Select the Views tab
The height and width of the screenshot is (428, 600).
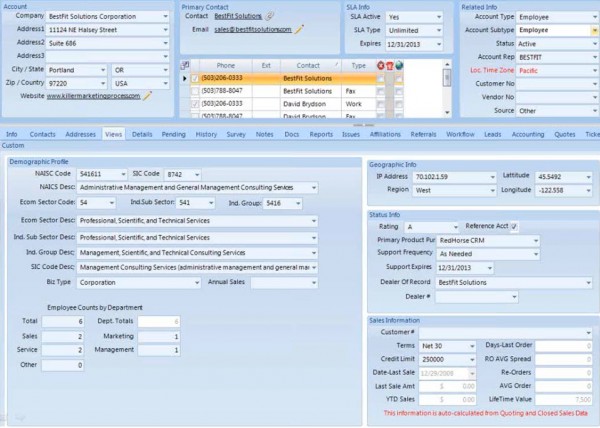point(113,134)
